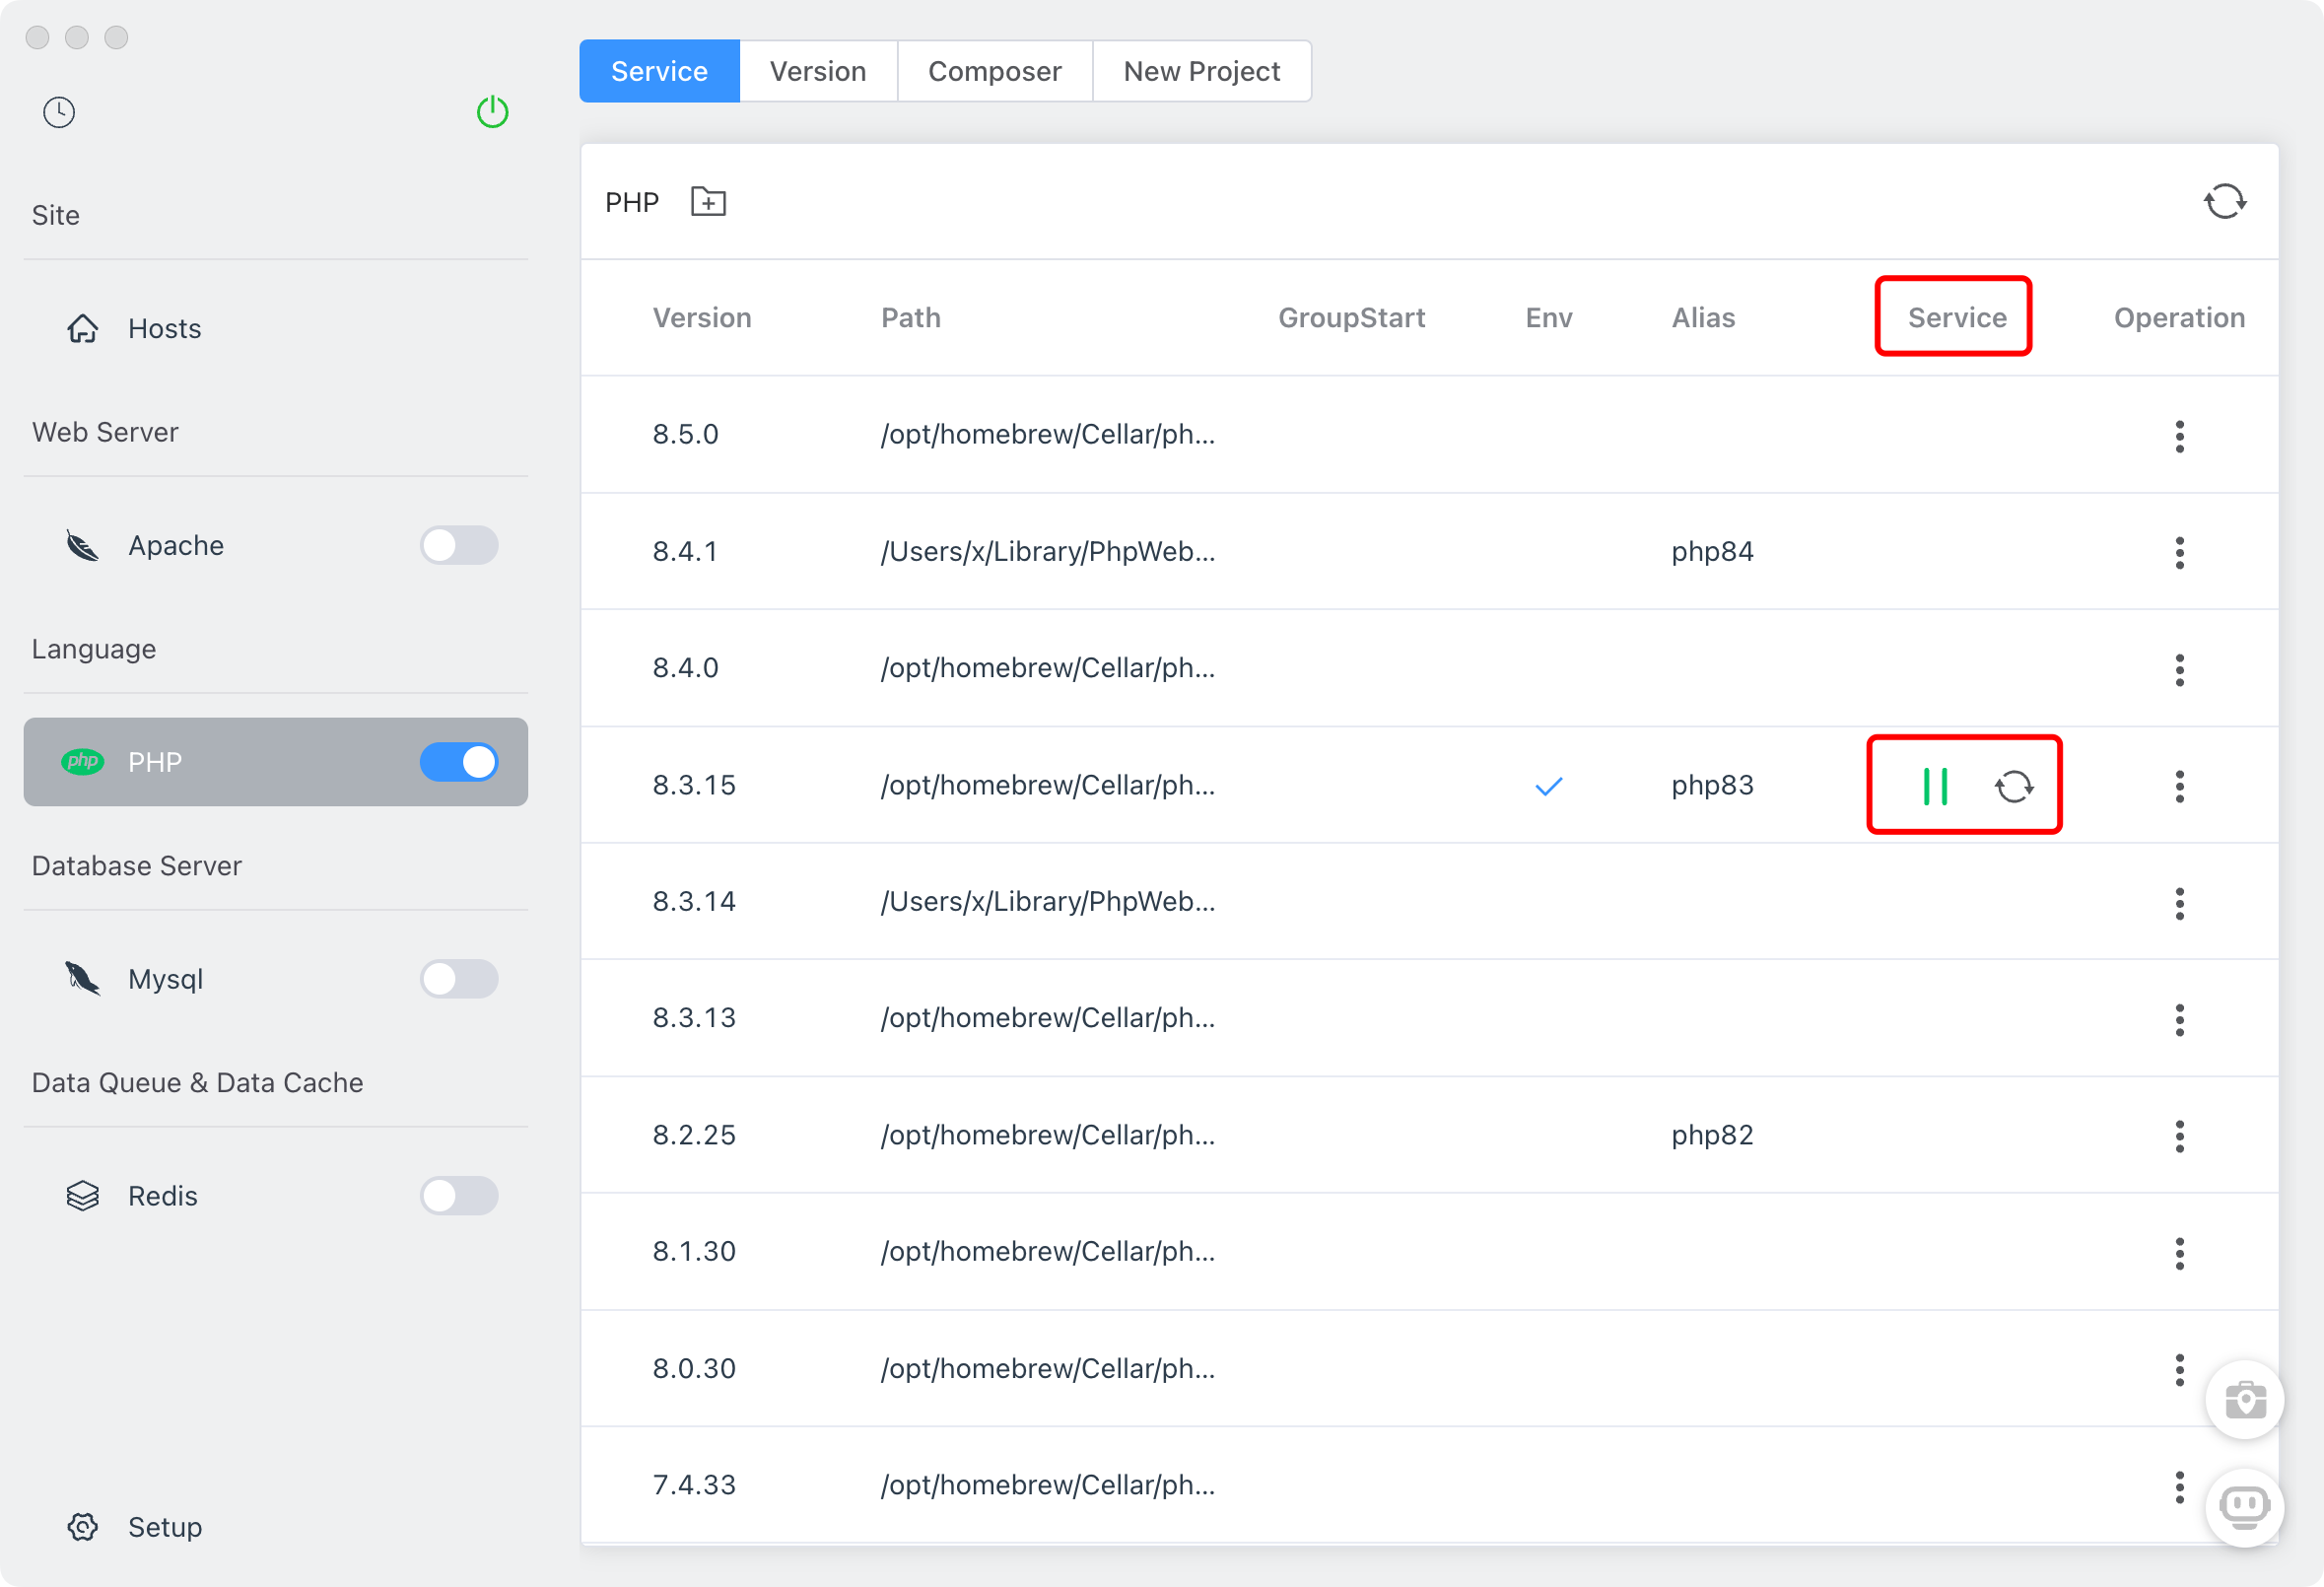Pause the PHP 8.3.15 service
Screen dimensions: 2324x1587
pos(1934,786)
